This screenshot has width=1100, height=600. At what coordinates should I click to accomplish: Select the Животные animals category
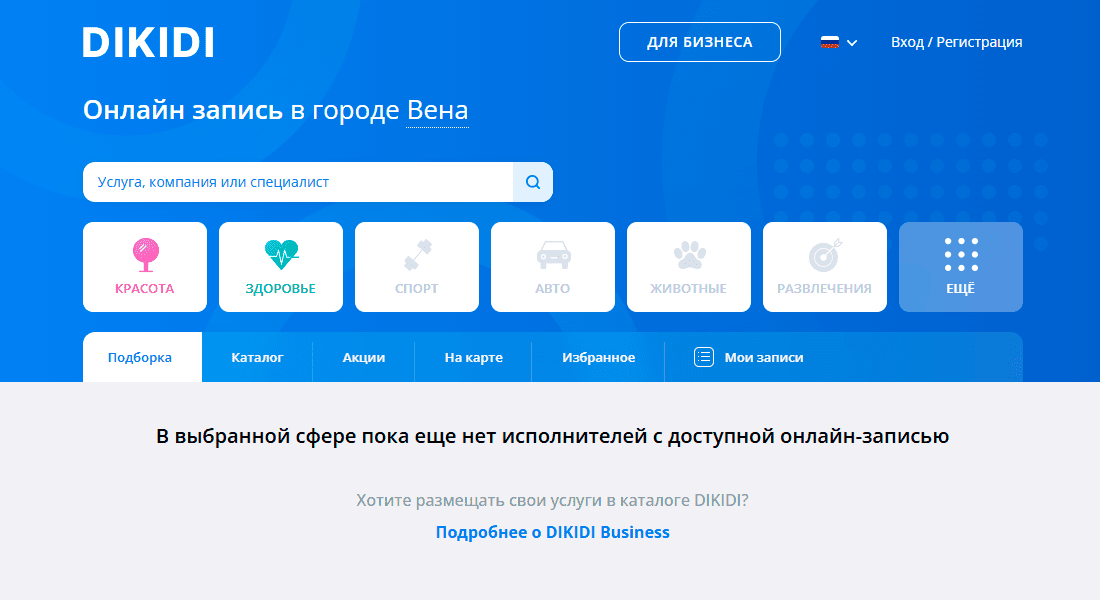coord(689,267)
